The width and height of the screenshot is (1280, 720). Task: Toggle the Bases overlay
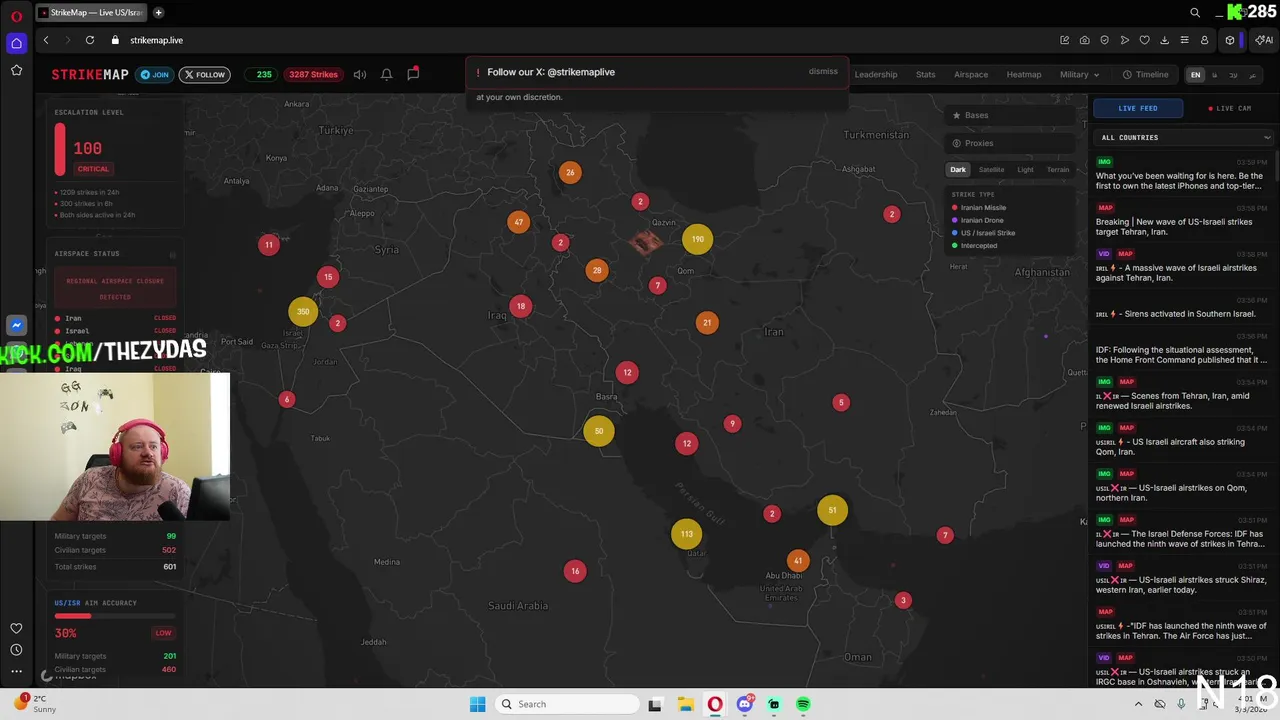tap(1011, 115)
